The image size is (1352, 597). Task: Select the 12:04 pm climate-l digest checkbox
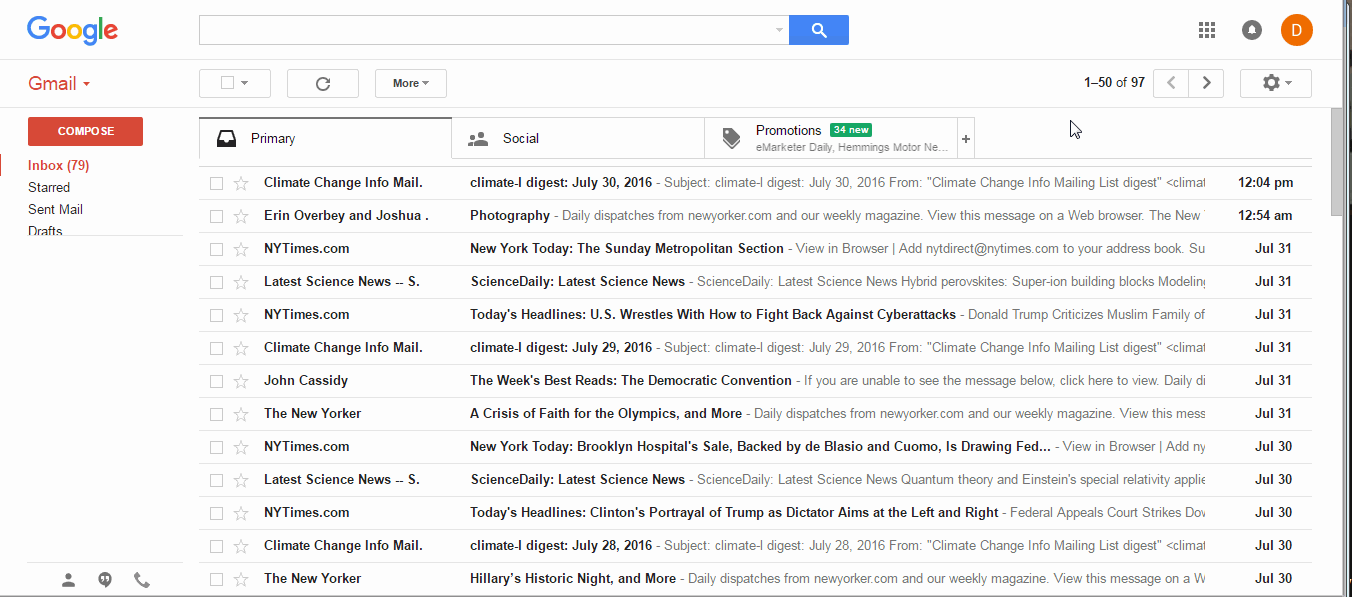point(216,183)
